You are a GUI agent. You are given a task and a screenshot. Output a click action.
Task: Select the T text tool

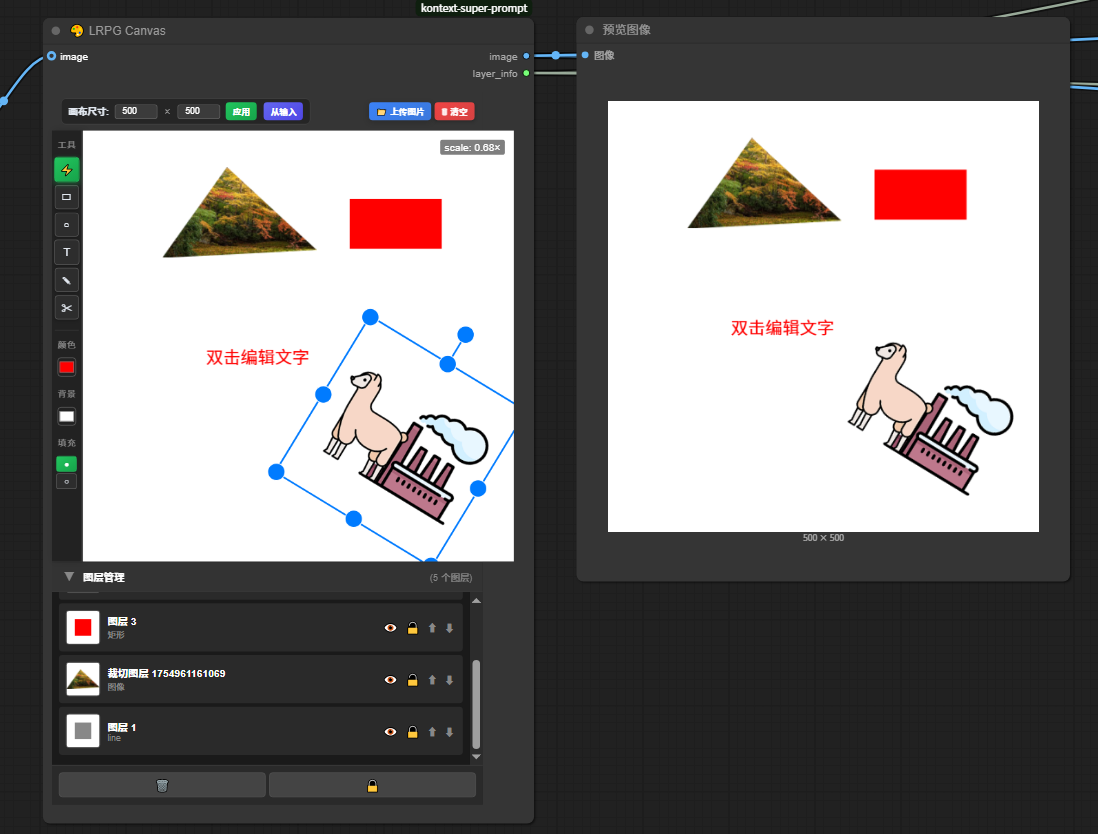point(67,252)
